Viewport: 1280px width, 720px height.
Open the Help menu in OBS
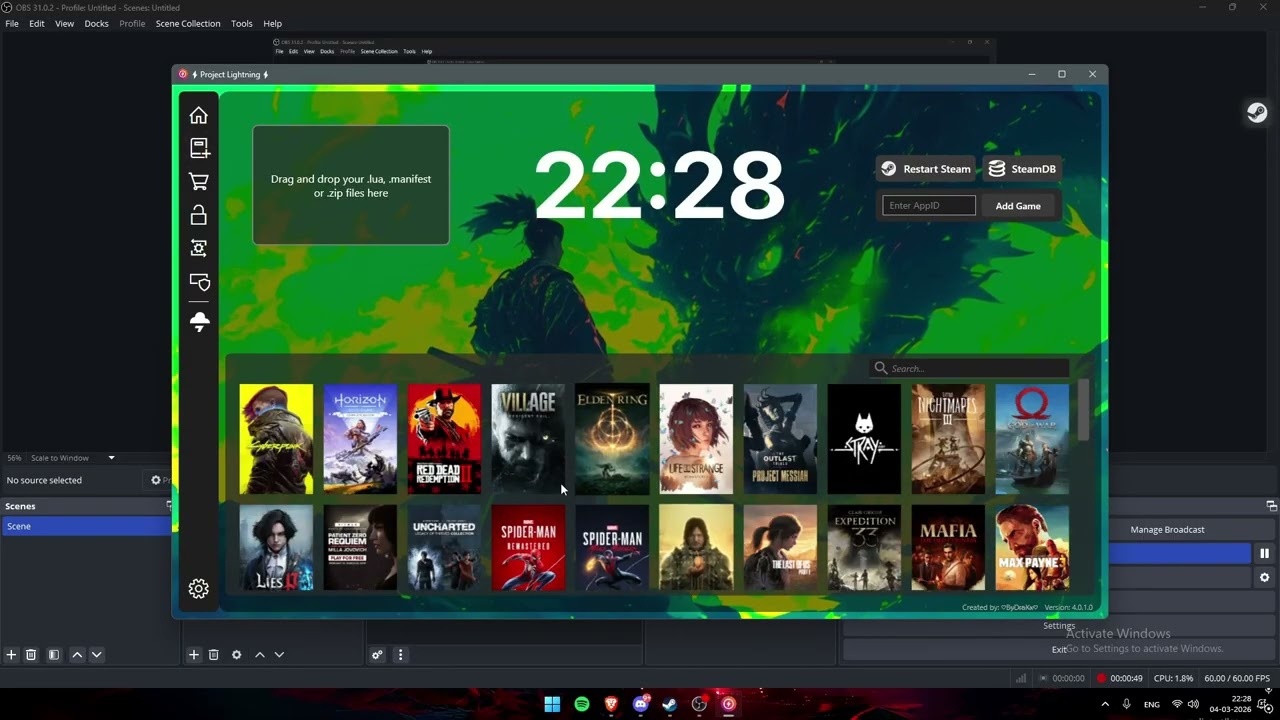tap(272, 23)
